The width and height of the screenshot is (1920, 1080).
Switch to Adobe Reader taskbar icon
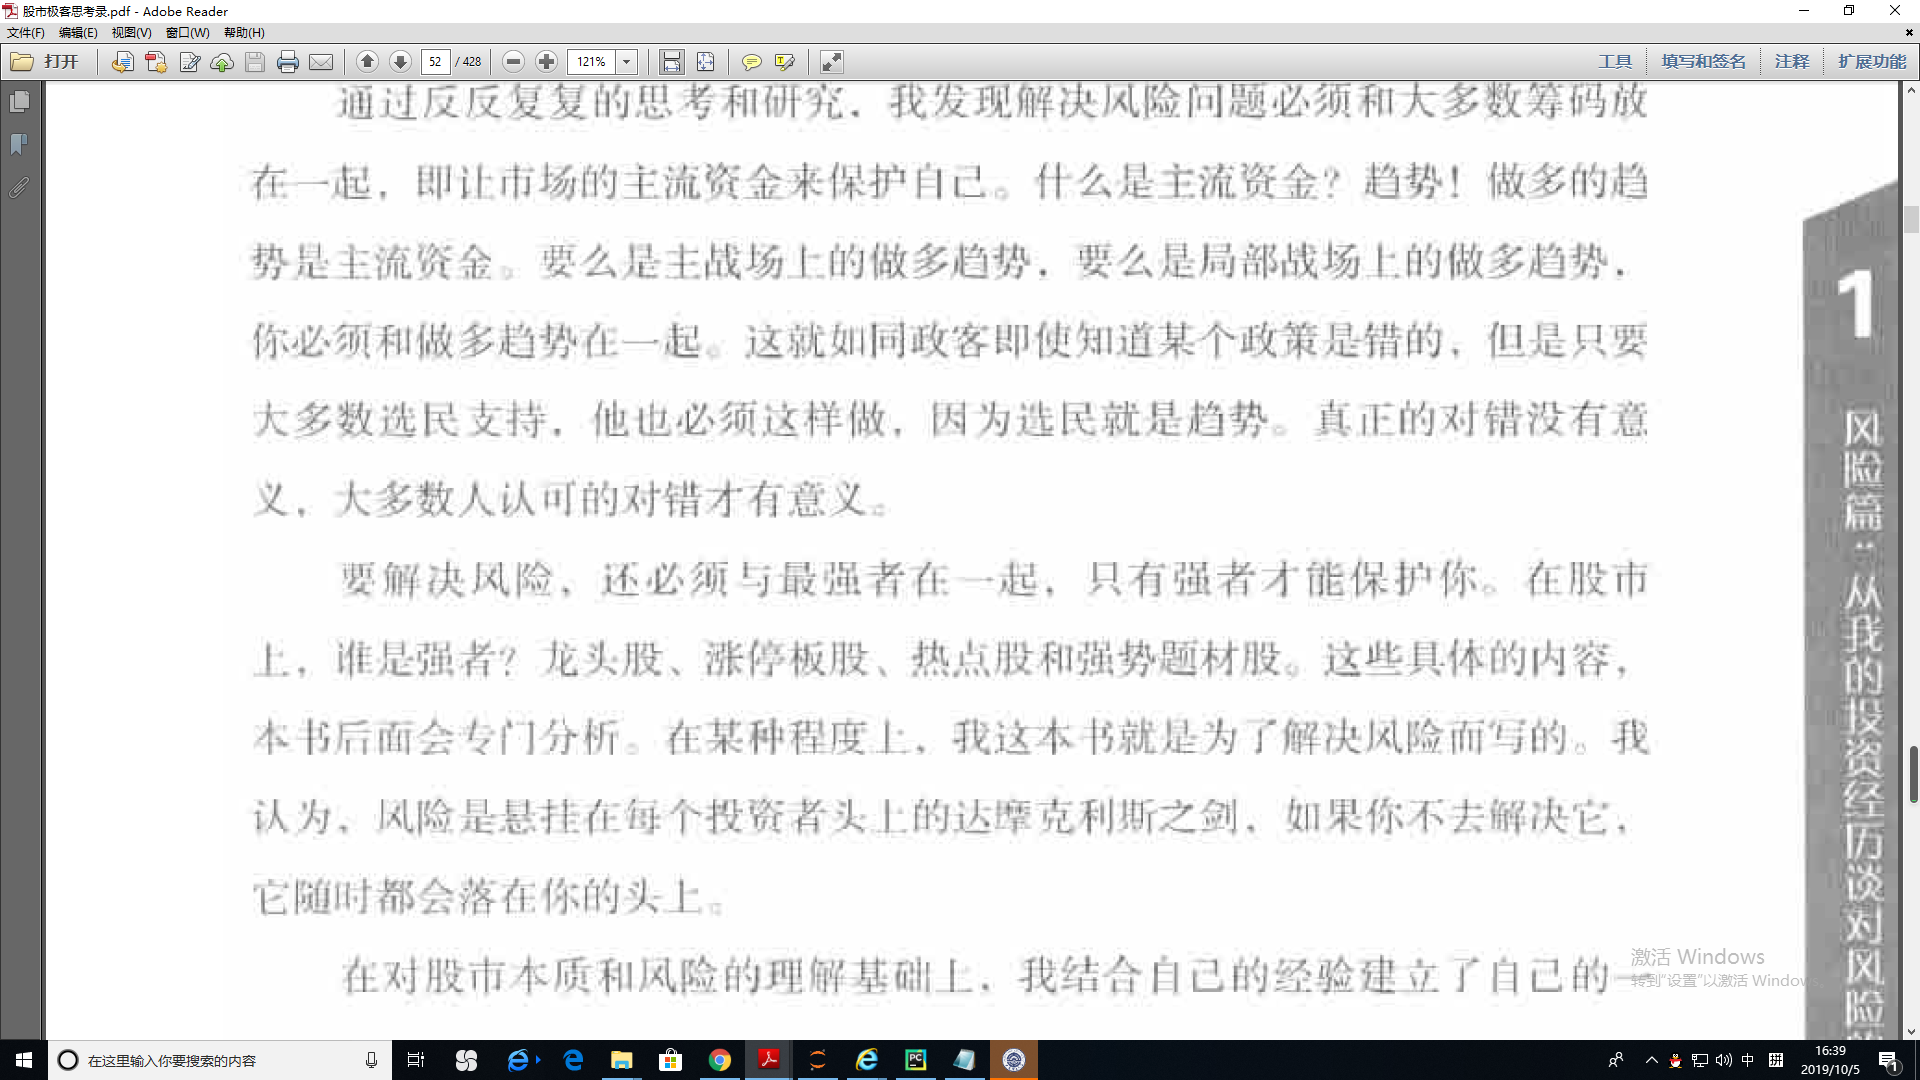(768, 1060)
